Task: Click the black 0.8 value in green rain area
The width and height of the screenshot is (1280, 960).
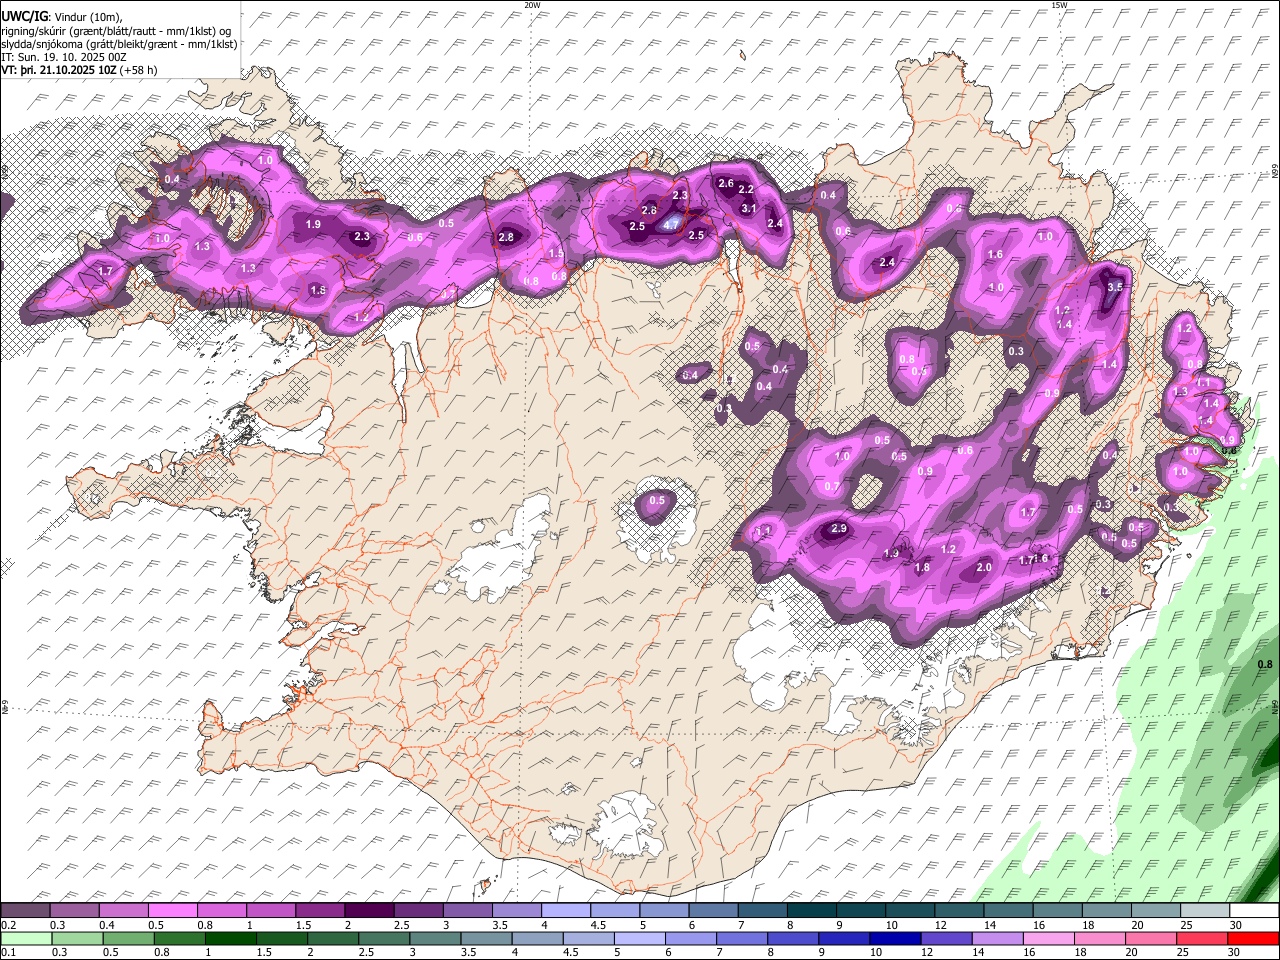Action: pos(1264,664)
